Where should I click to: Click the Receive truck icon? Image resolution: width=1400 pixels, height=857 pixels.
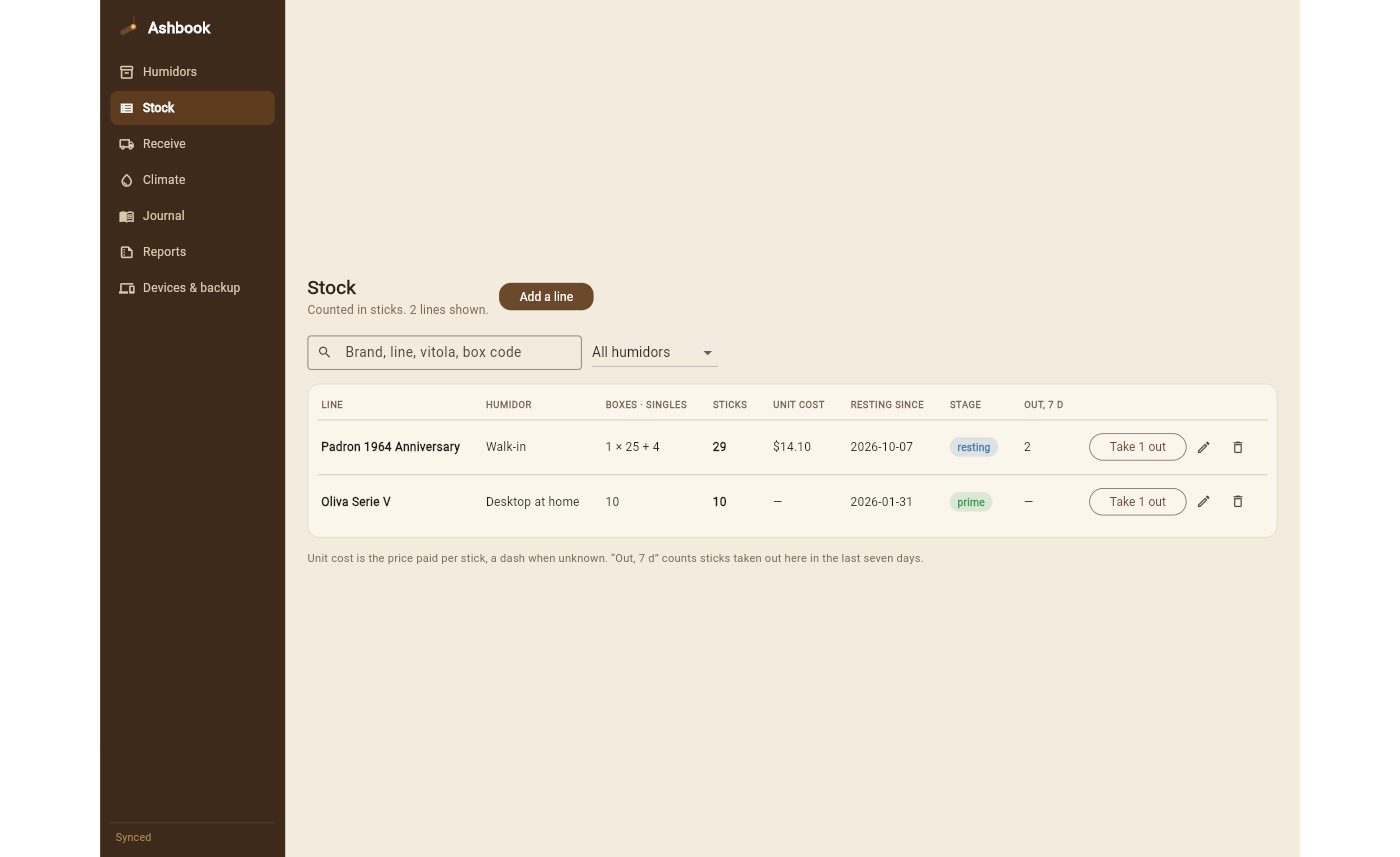coord(127,144)
